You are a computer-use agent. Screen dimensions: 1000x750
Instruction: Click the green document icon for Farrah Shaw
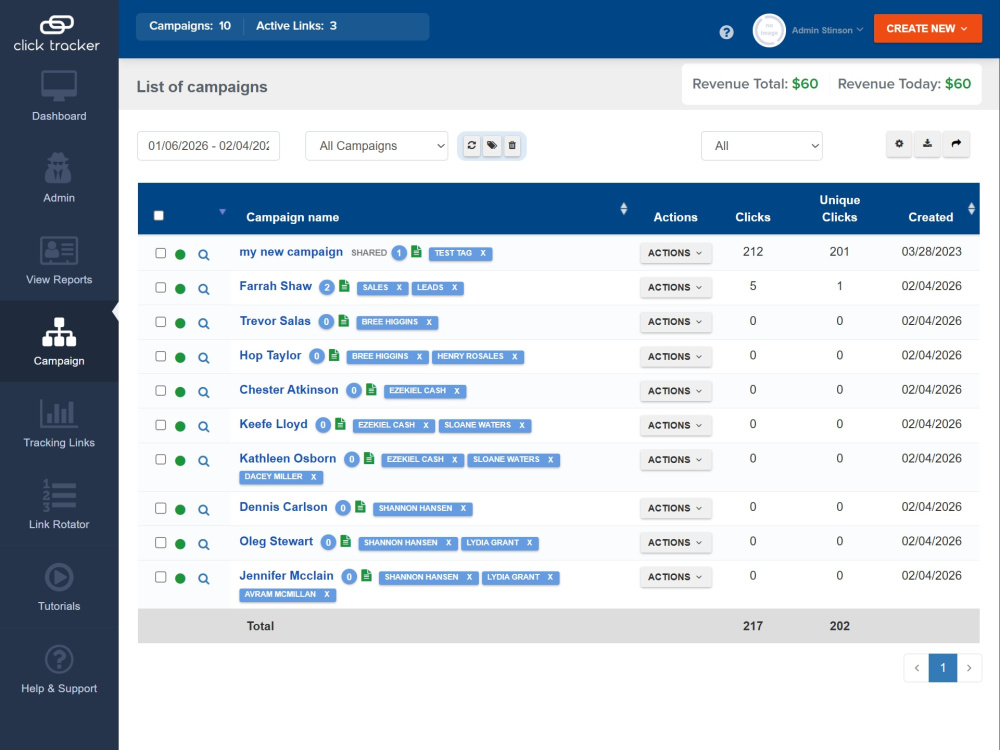344,286
